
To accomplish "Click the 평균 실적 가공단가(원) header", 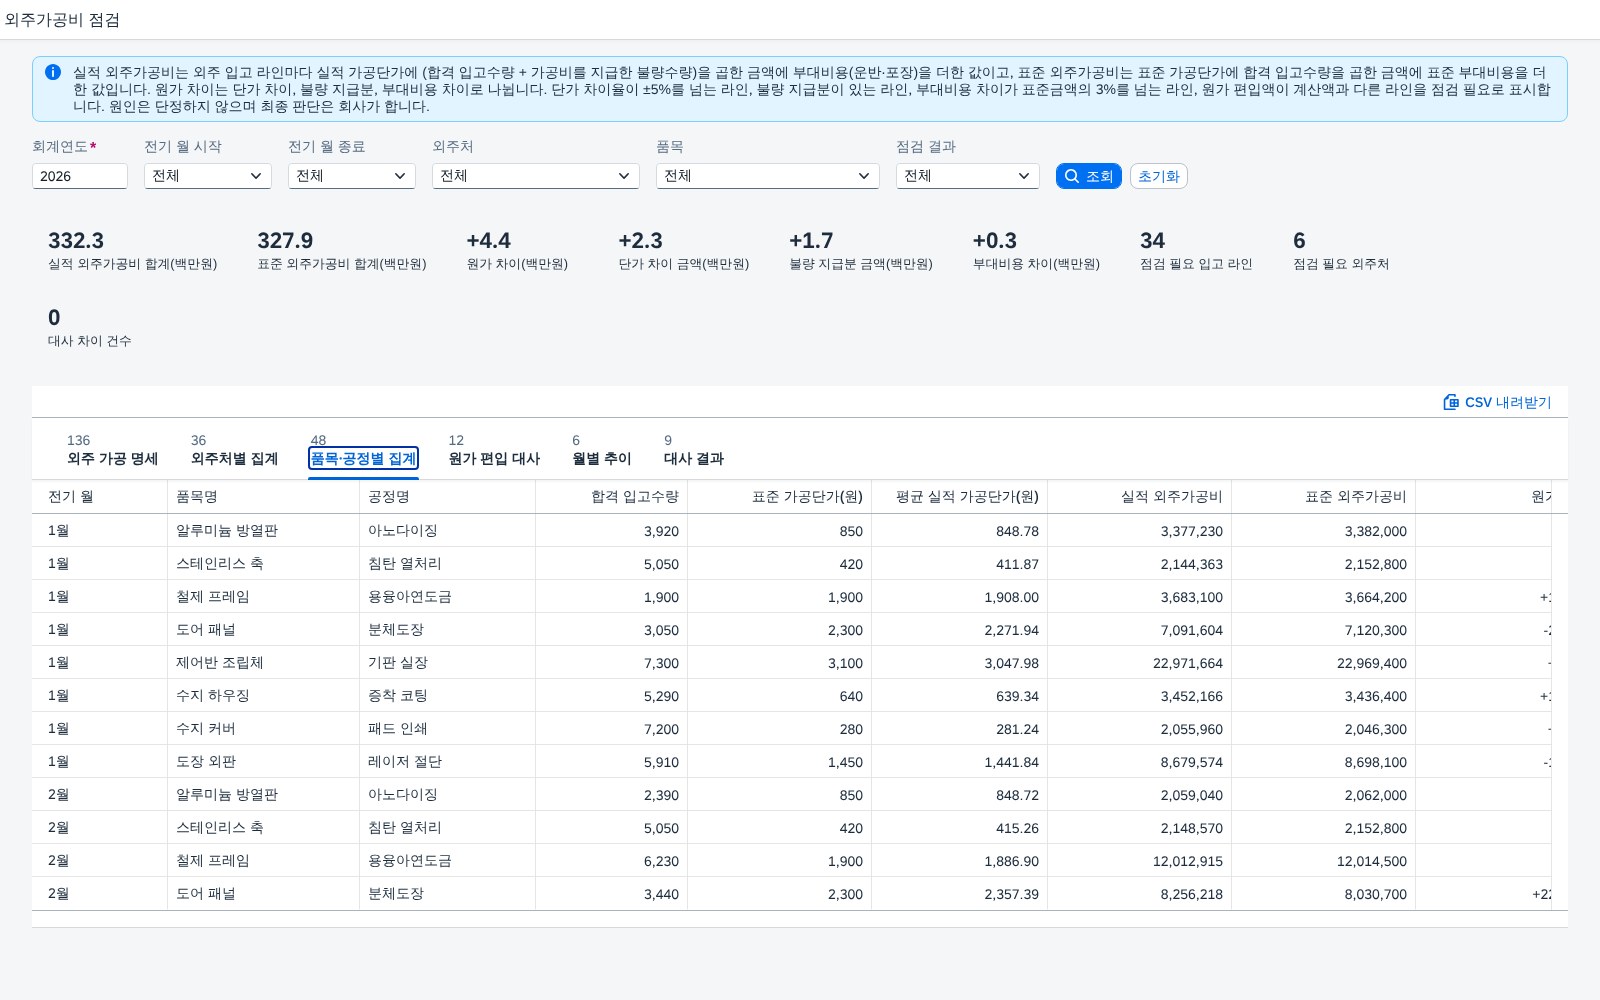I will pyautogui.click(x=960, y=497).
